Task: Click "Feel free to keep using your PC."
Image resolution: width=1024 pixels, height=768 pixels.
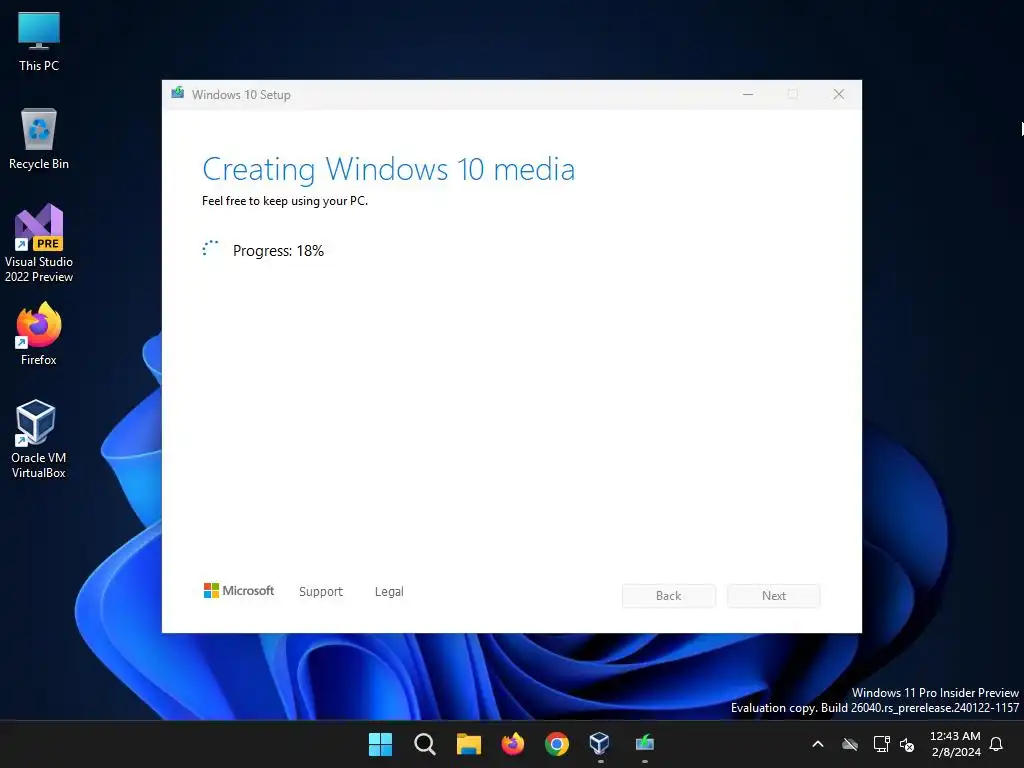Action: (x=285, y=200)
